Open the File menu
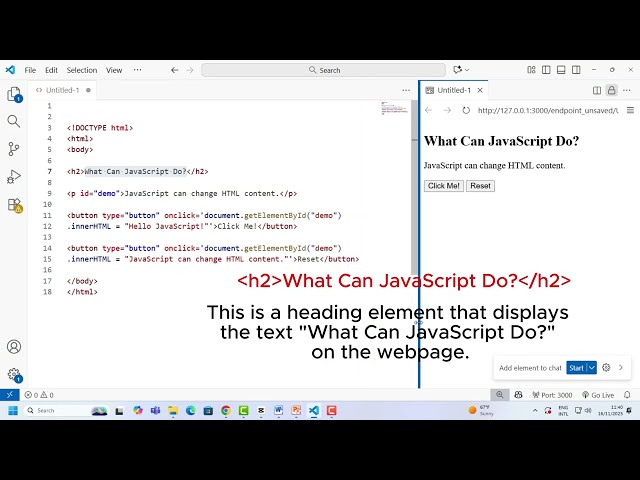The image size is (640, 480). coord(30,70)
